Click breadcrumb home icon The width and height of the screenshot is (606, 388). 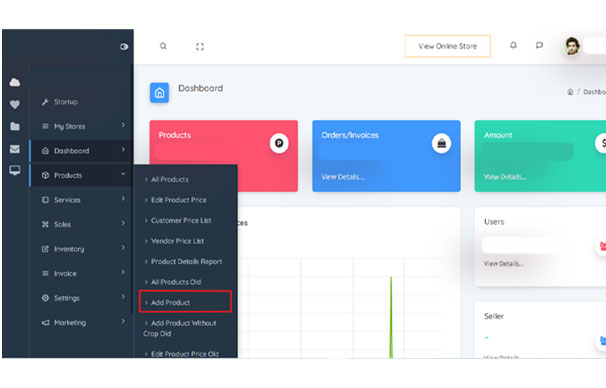tap(570, 92)
